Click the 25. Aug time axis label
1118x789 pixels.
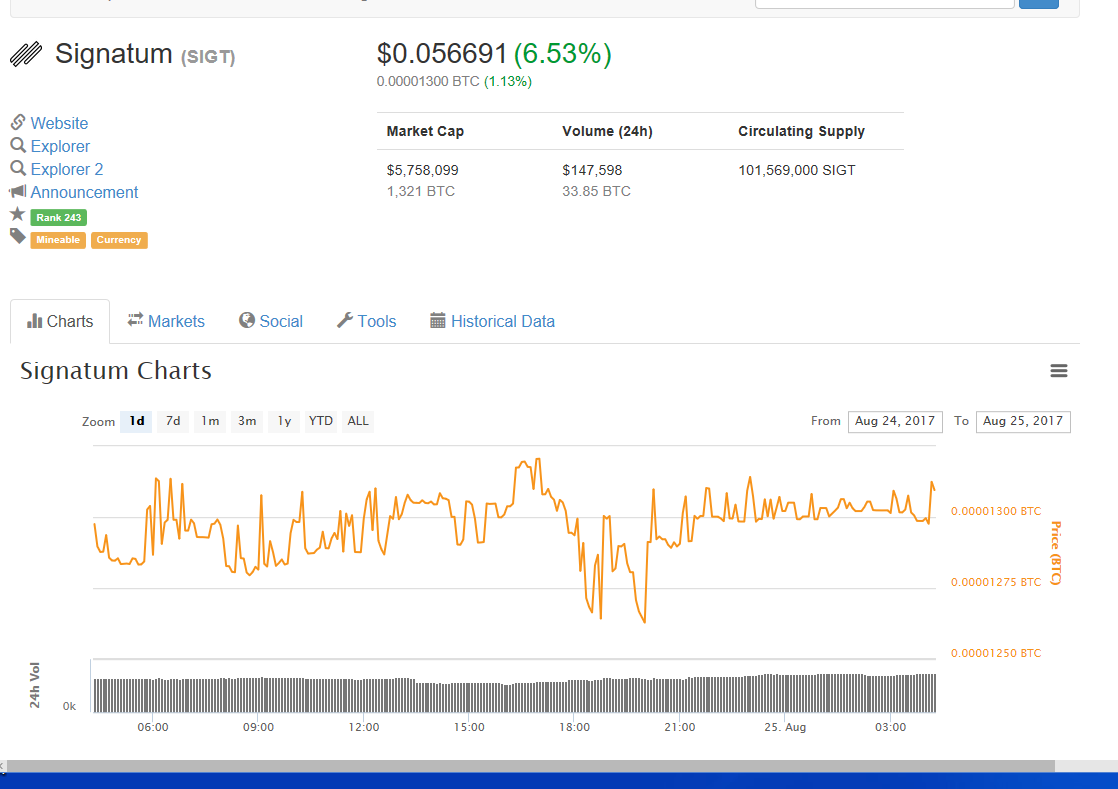785,727
